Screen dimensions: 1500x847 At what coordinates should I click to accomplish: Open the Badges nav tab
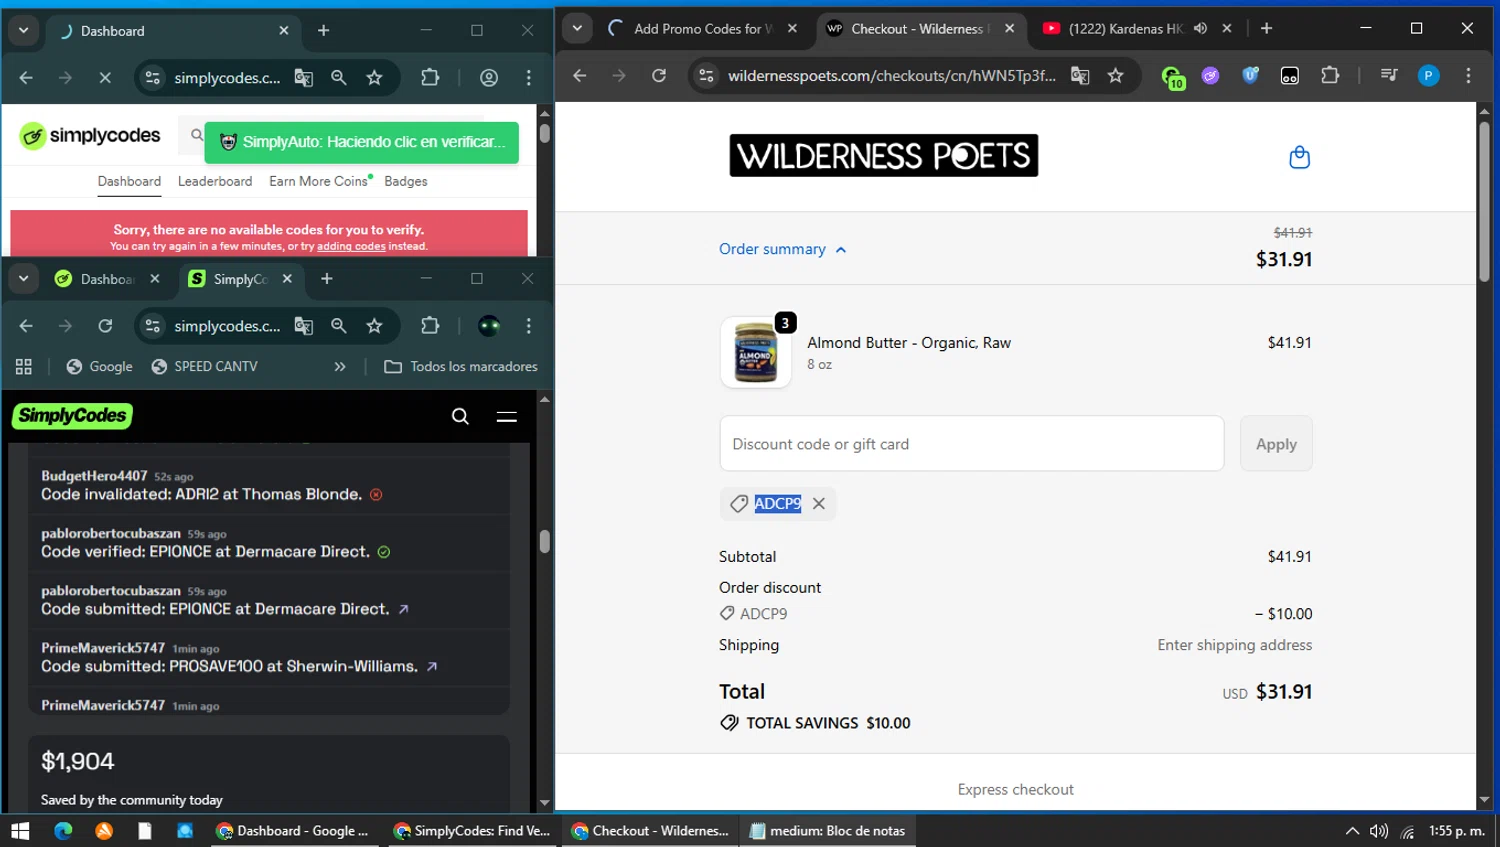tap(406, 181)
